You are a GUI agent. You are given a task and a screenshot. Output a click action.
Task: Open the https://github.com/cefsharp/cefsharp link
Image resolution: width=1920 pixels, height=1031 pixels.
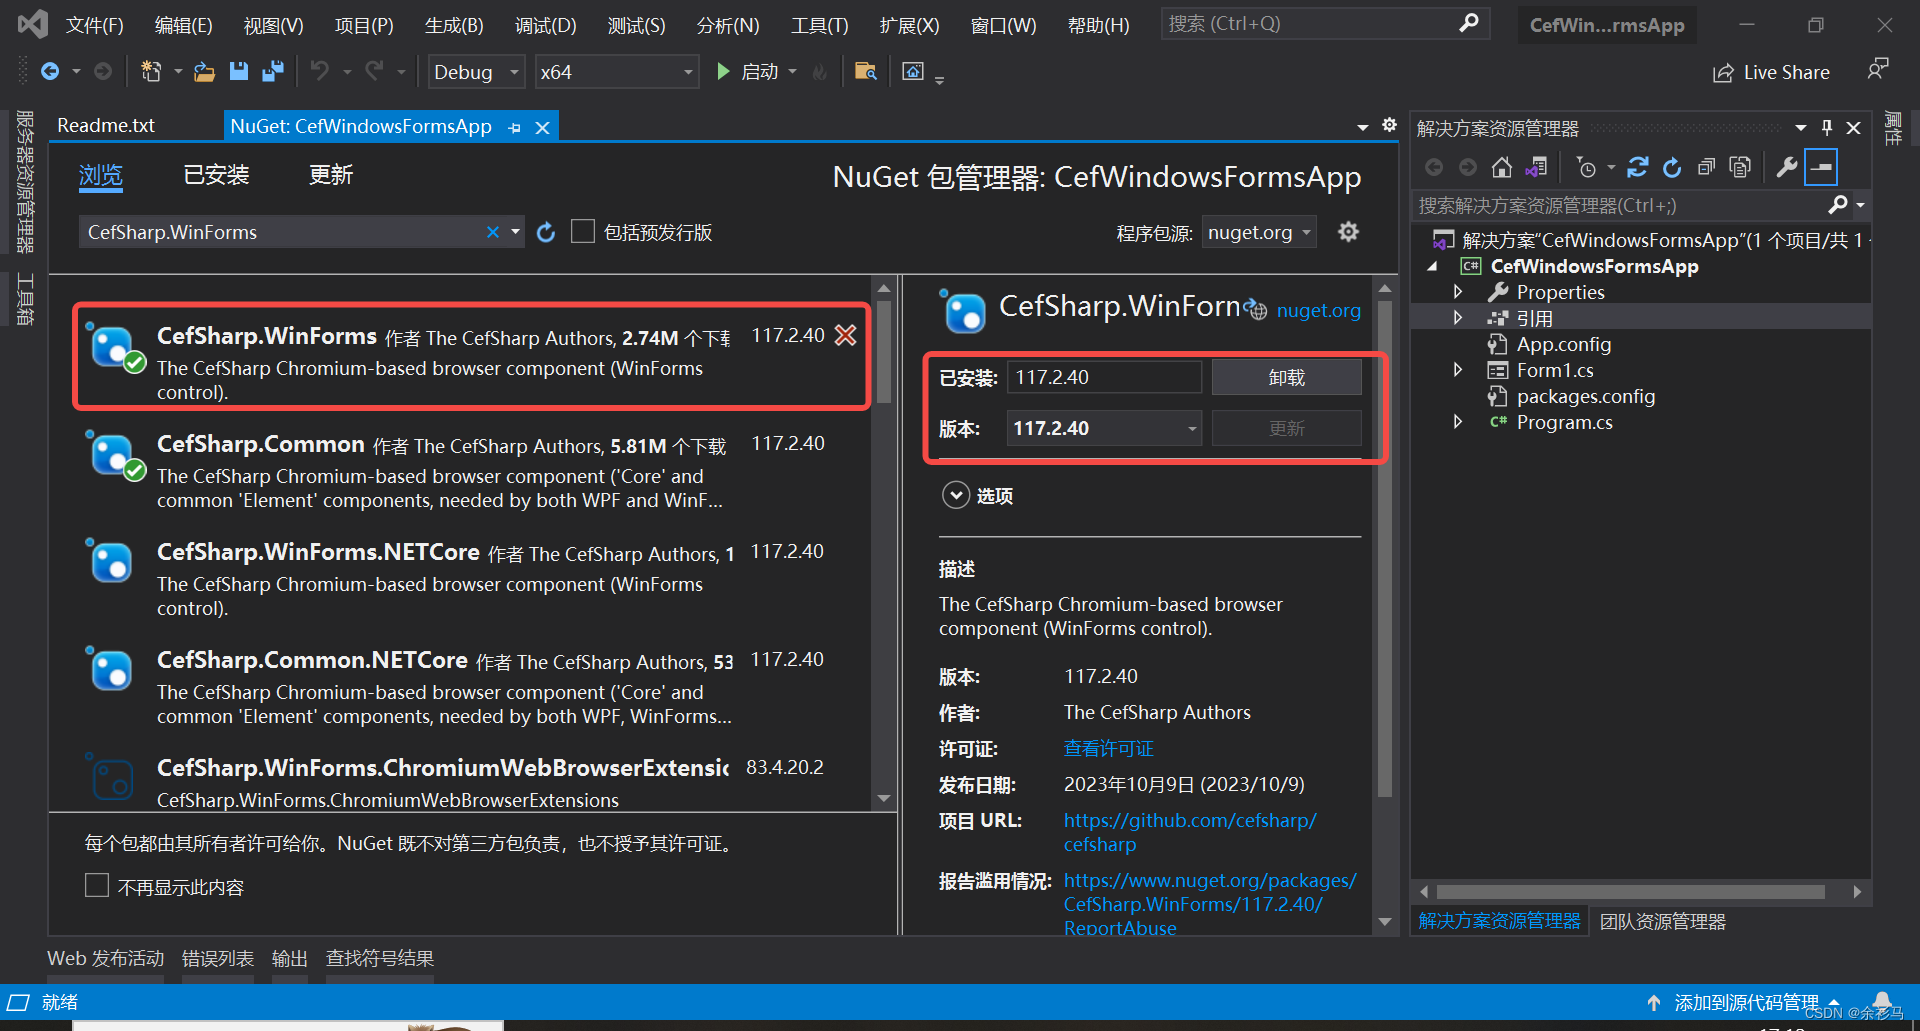pyautogui.click(x=1190, y=820)
